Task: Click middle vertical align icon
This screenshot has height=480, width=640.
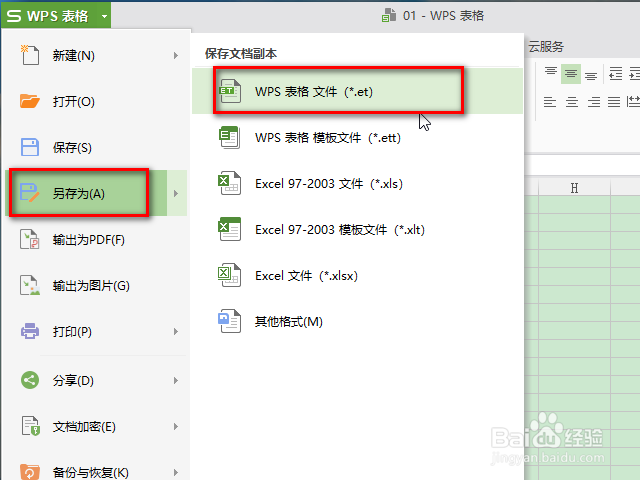Action: (x=571, y=74)
